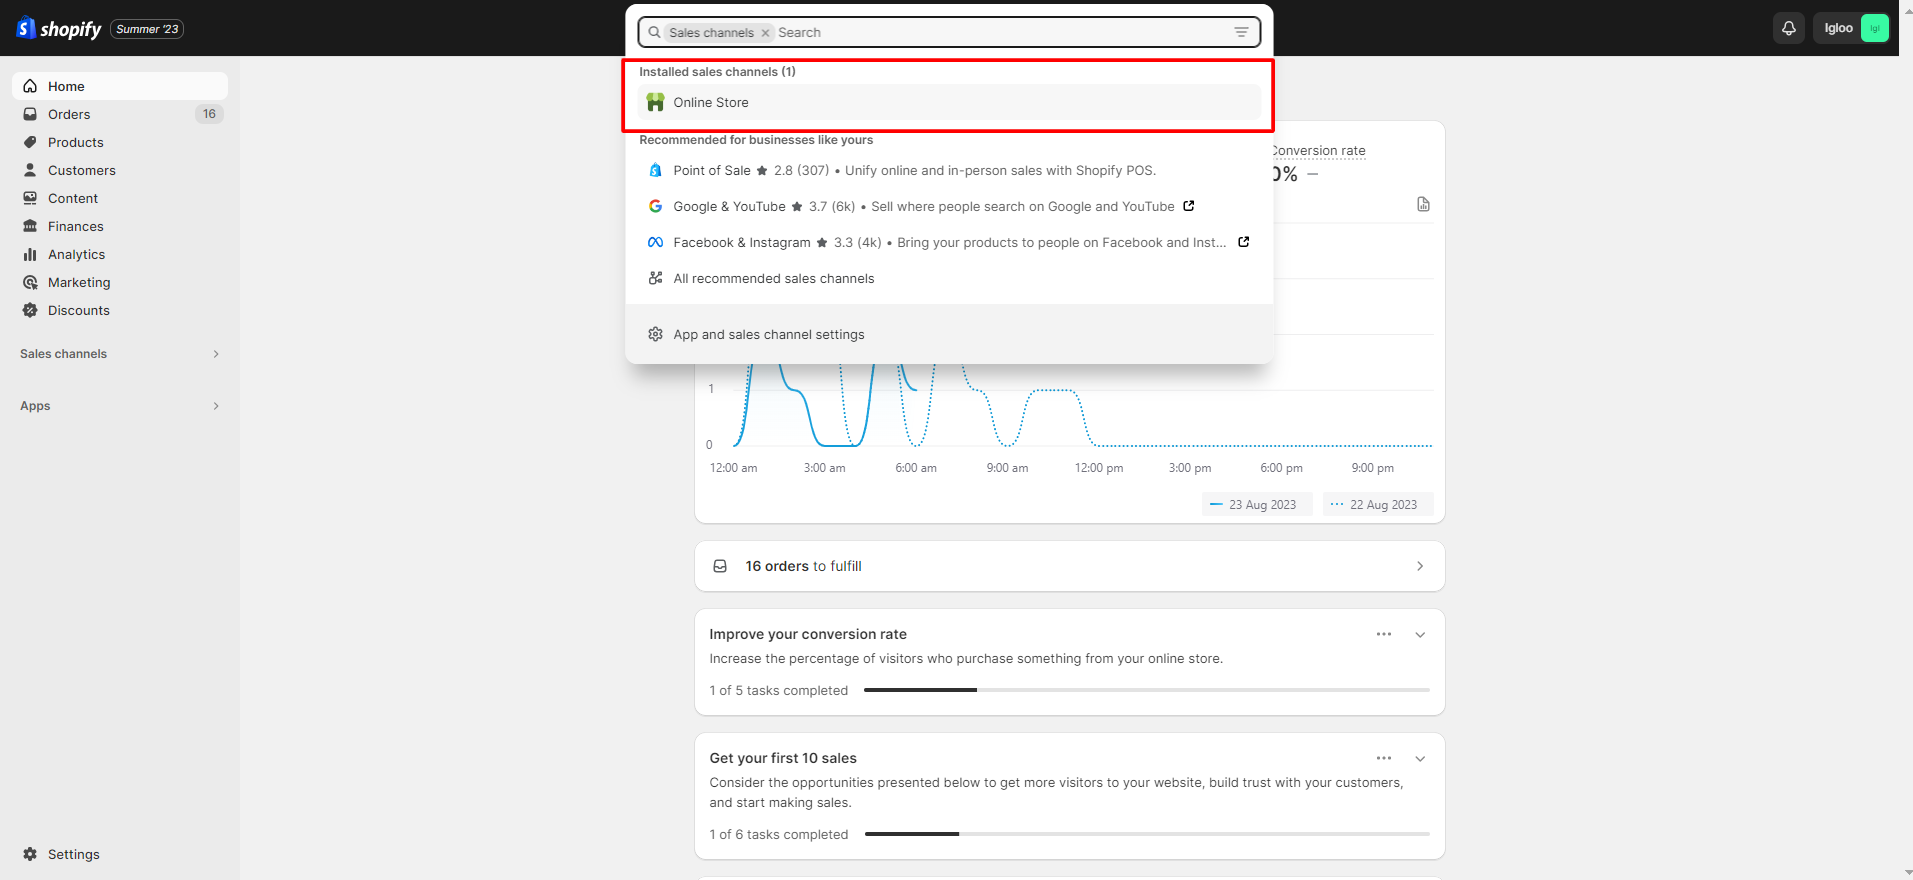Open Google & YouTube external link icon

point(1189,206)
